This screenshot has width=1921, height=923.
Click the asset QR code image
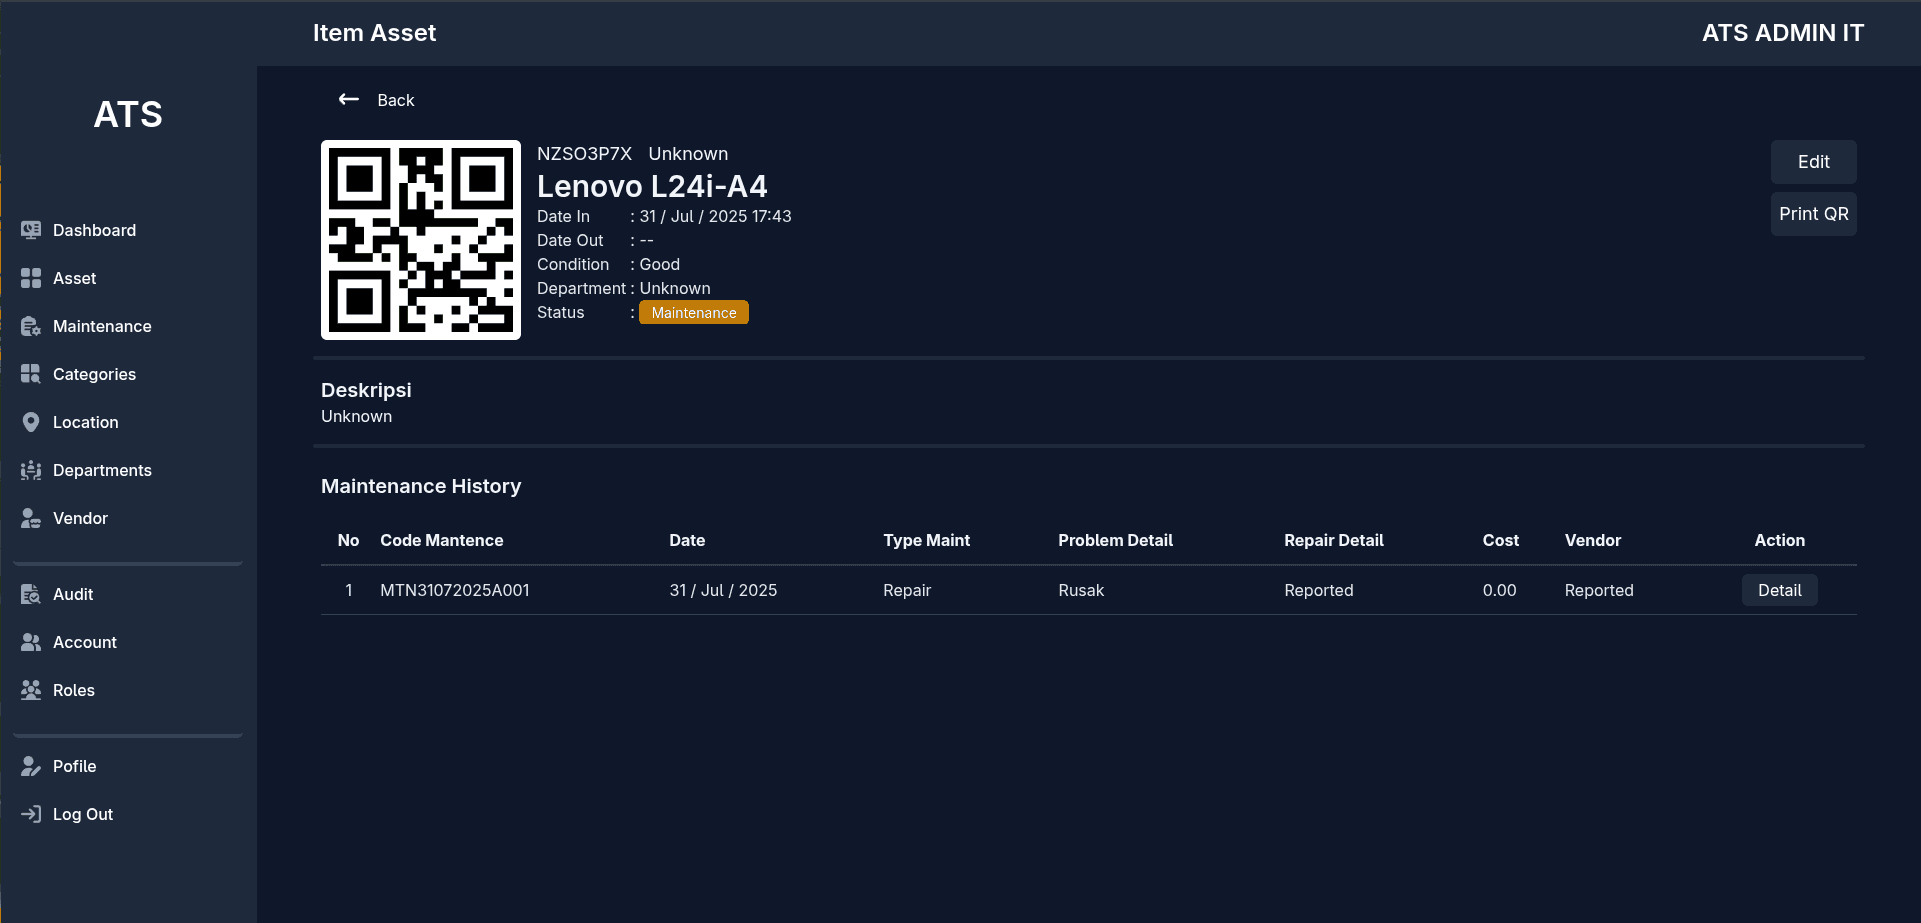coord(420,240)
